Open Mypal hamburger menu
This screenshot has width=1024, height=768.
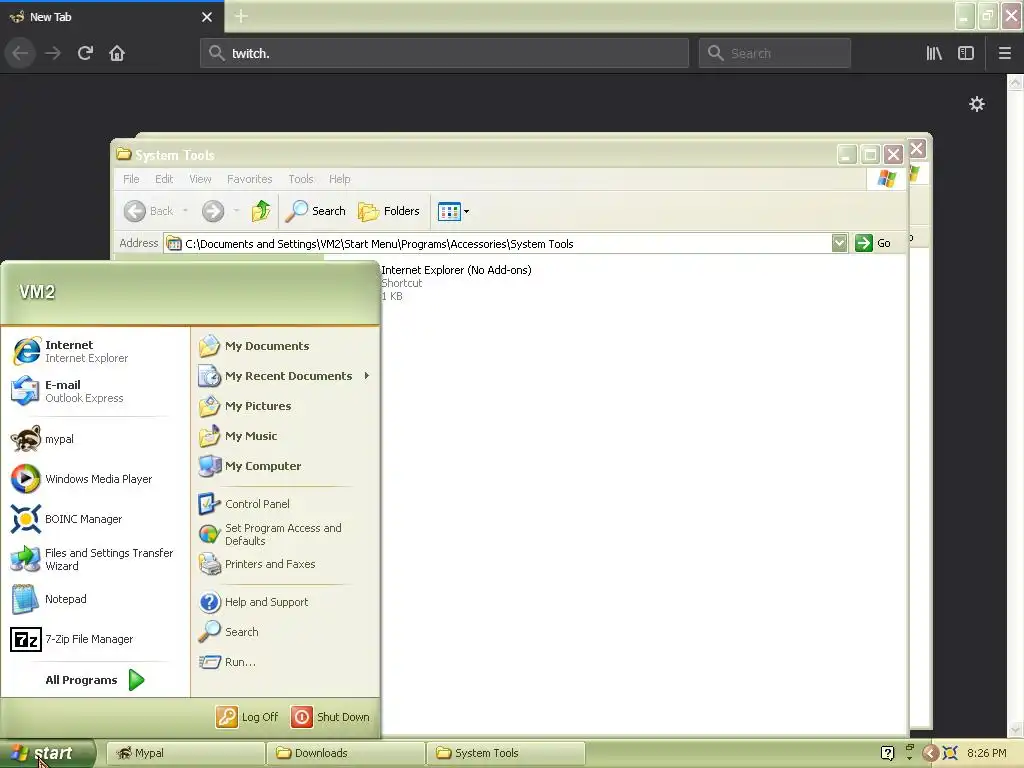coord(1004,53)
